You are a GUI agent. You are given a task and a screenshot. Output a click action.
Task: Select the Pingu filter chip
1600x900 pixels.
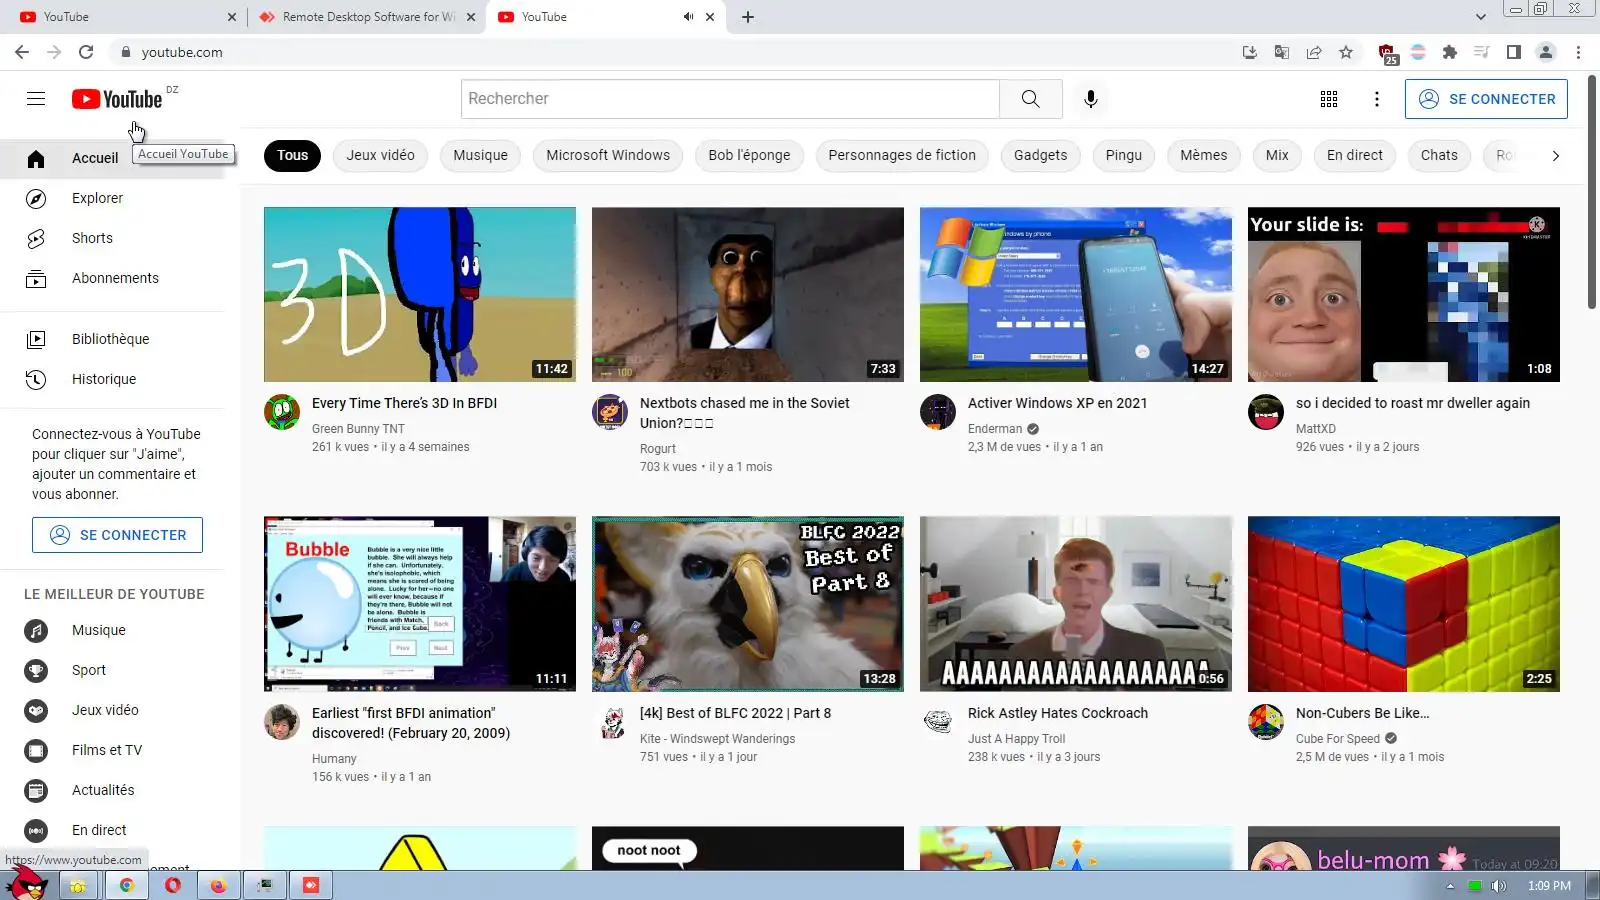[1124, 155]
